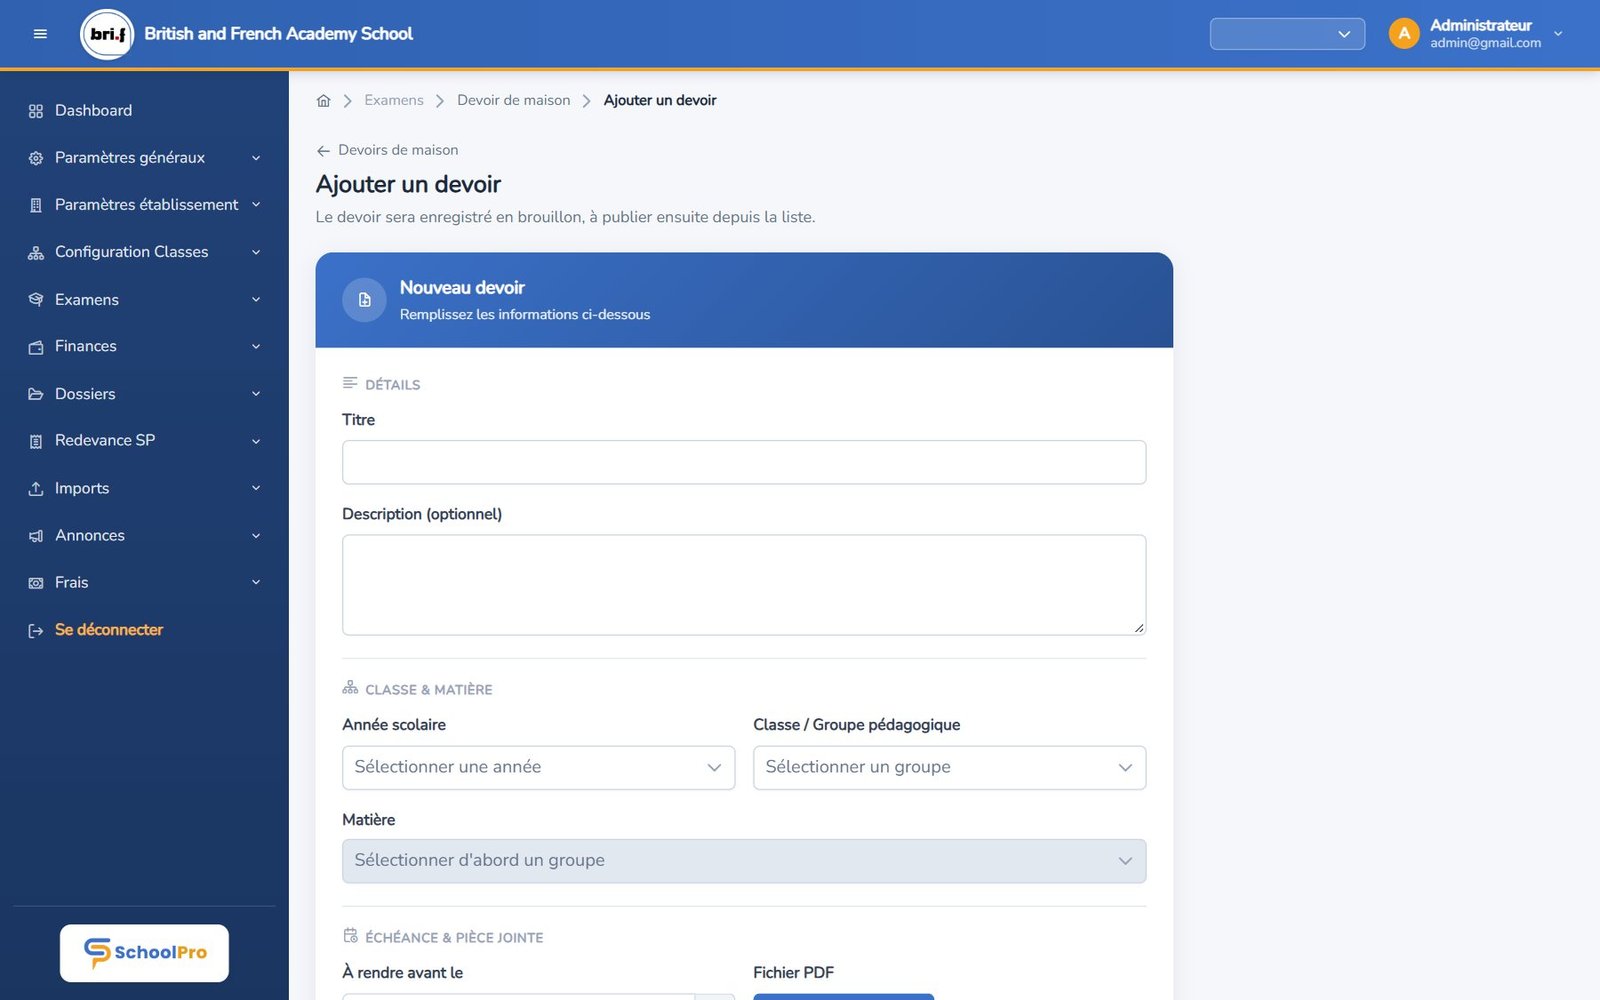Focus the Titre input field
This screenshot has width=1600, height=1000.
click(x=744, y=462)
